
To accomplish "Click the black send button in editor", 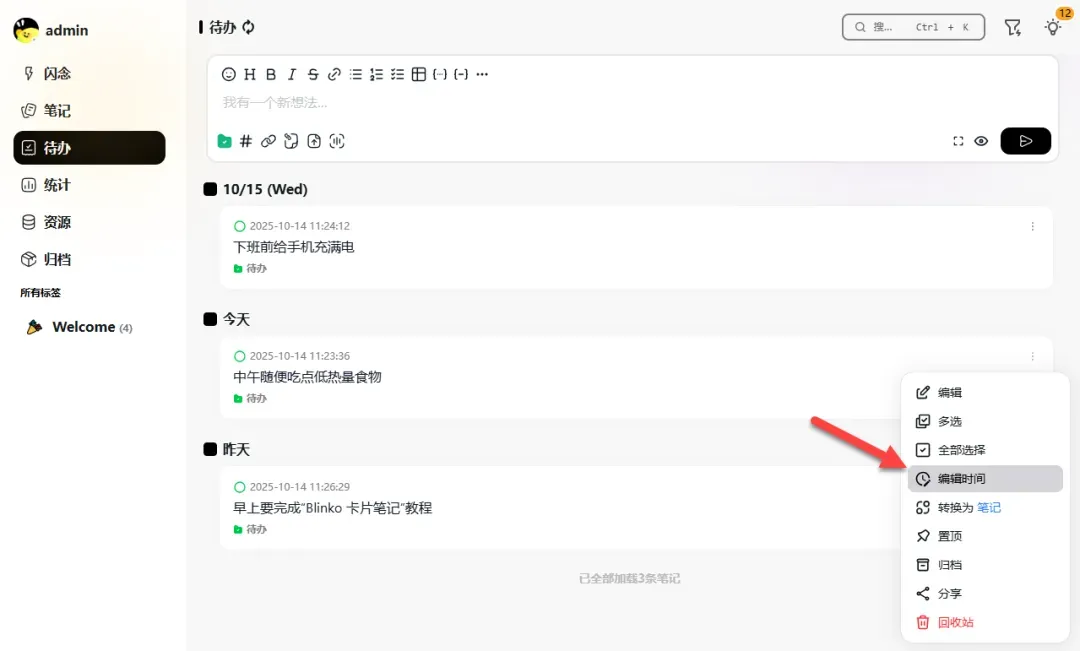I will tap(1025, 141).
